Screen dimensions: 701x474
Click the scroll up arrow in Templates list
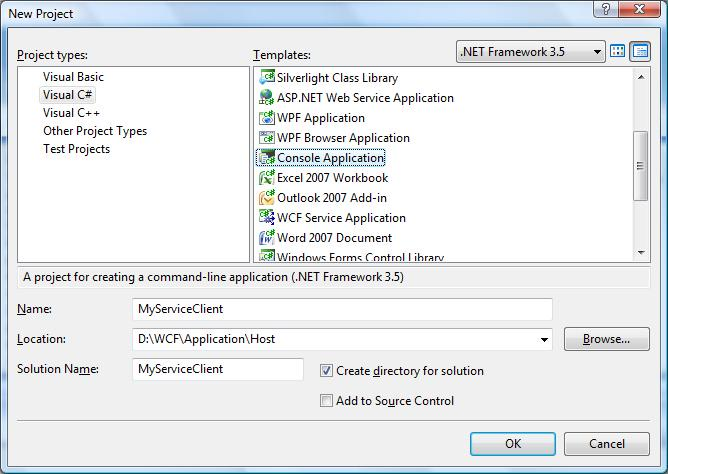641,77
